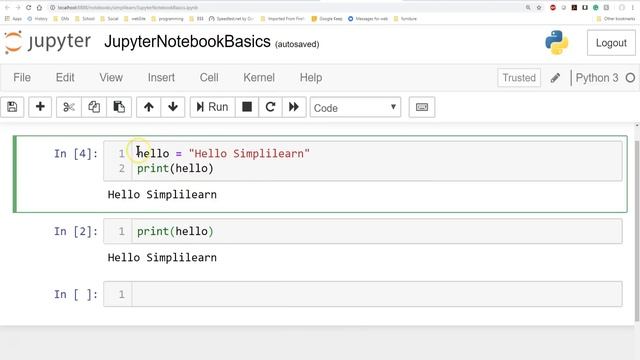Screen dimensions: 640x360
Task: Open the View menu
Action: tap(111, 78)
